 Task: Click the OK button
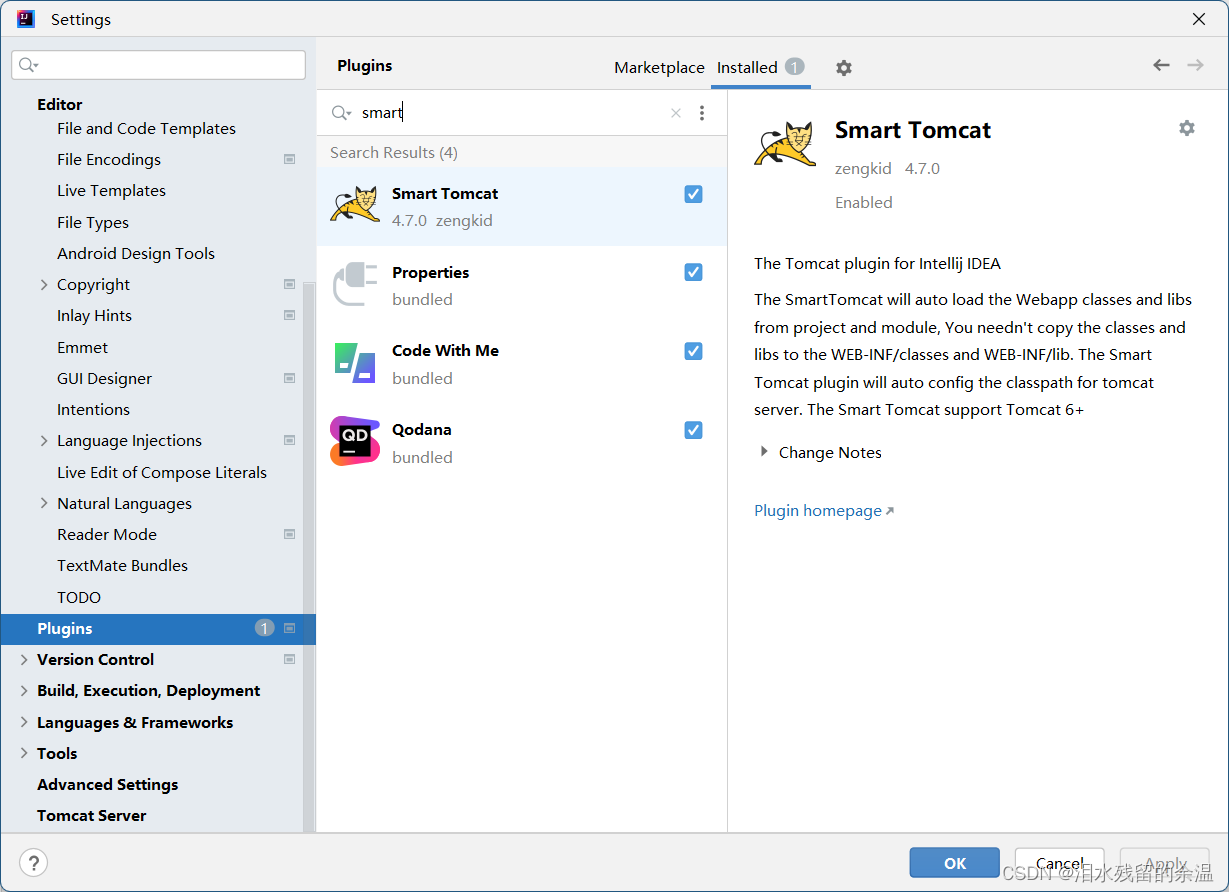[x=955, y=863]
